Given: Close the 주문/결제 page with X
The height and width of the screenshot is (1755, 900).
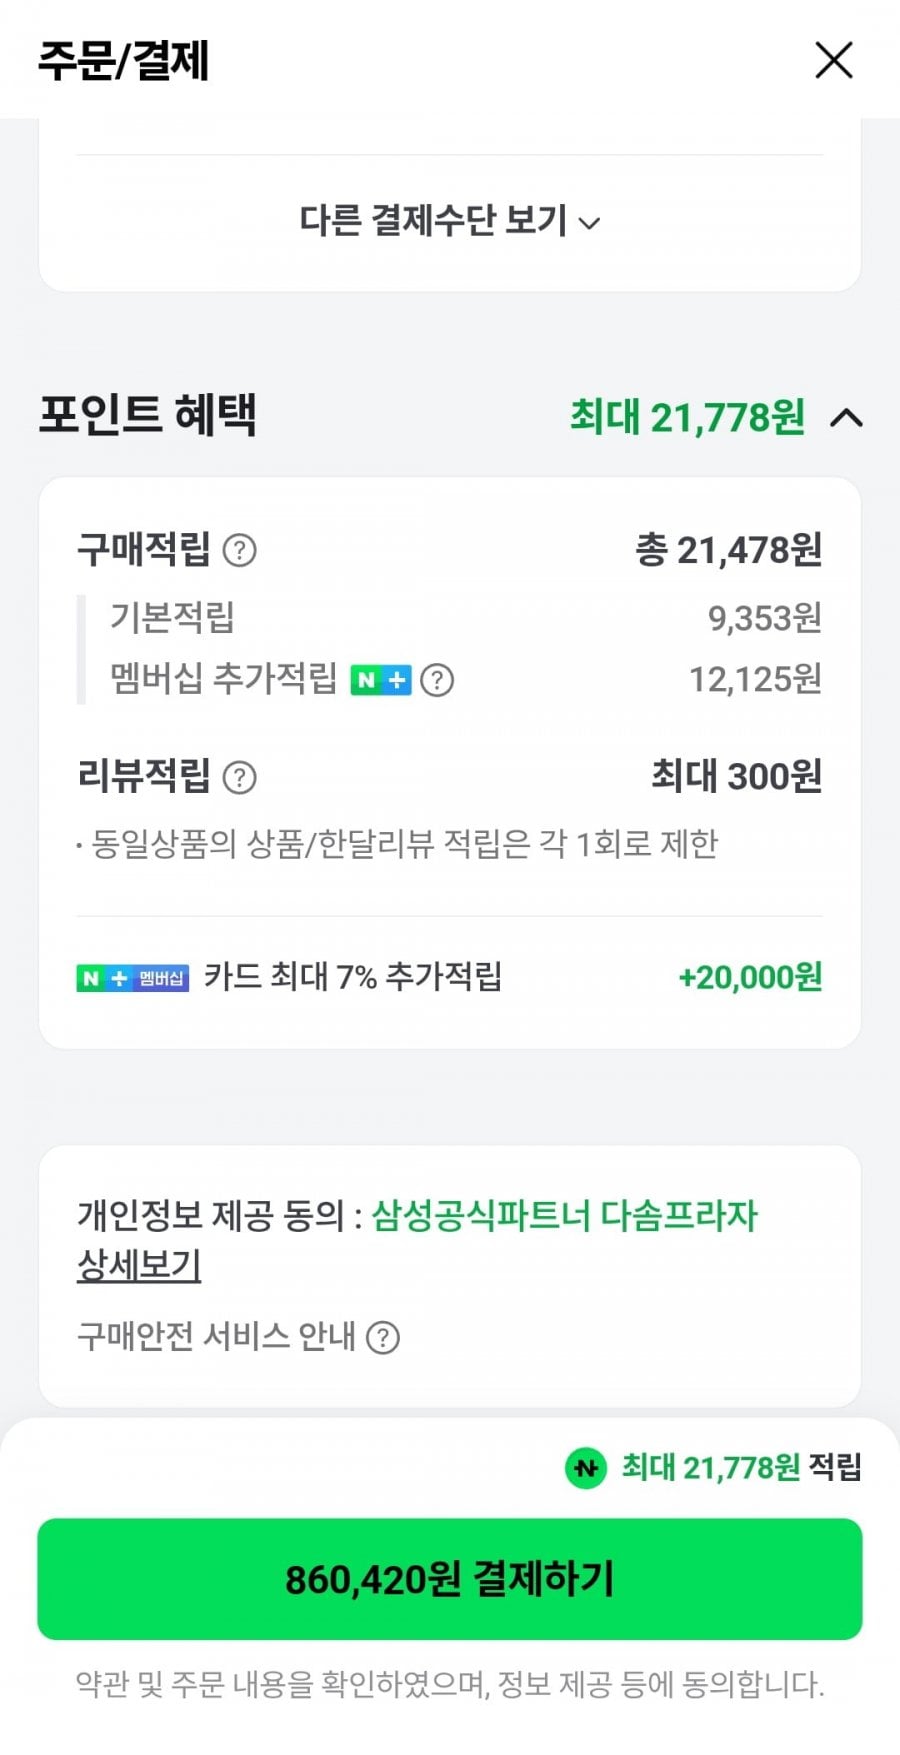Looking at the screenshot, I should coord(834,60).
